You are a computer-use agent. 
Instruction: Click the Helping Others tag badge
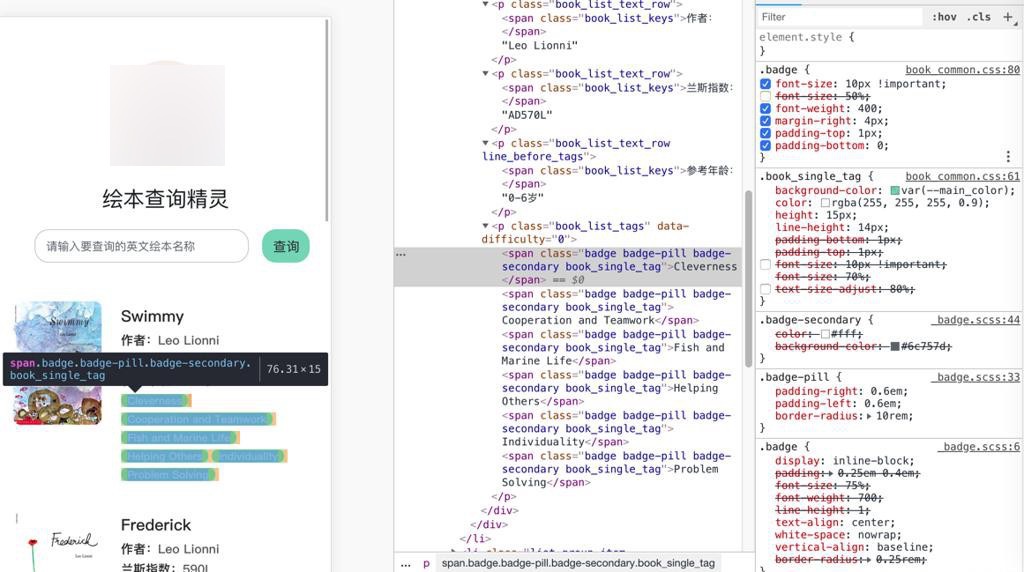(x=165, y=456)
